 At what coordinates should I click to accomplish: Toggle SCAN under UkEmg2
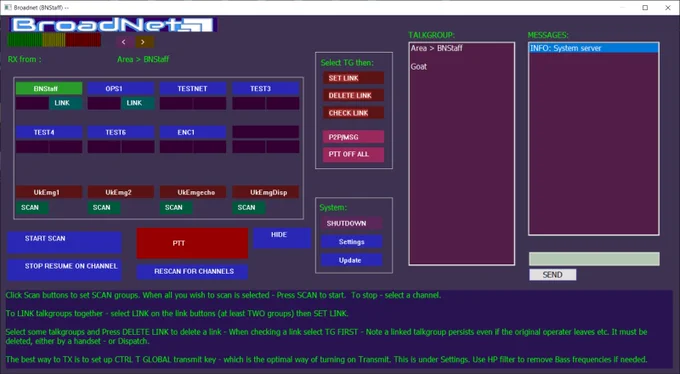tap(104, 207)
